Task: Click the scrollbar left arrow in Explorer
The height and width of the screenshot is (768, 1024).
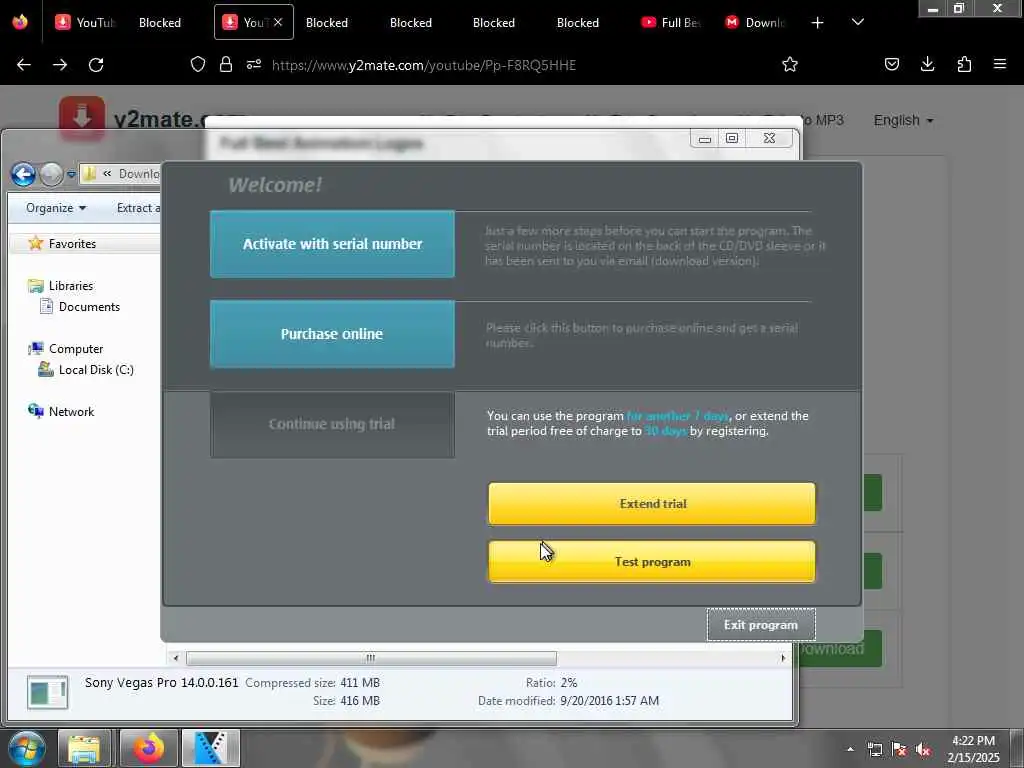Action: [x=175, y=658]
